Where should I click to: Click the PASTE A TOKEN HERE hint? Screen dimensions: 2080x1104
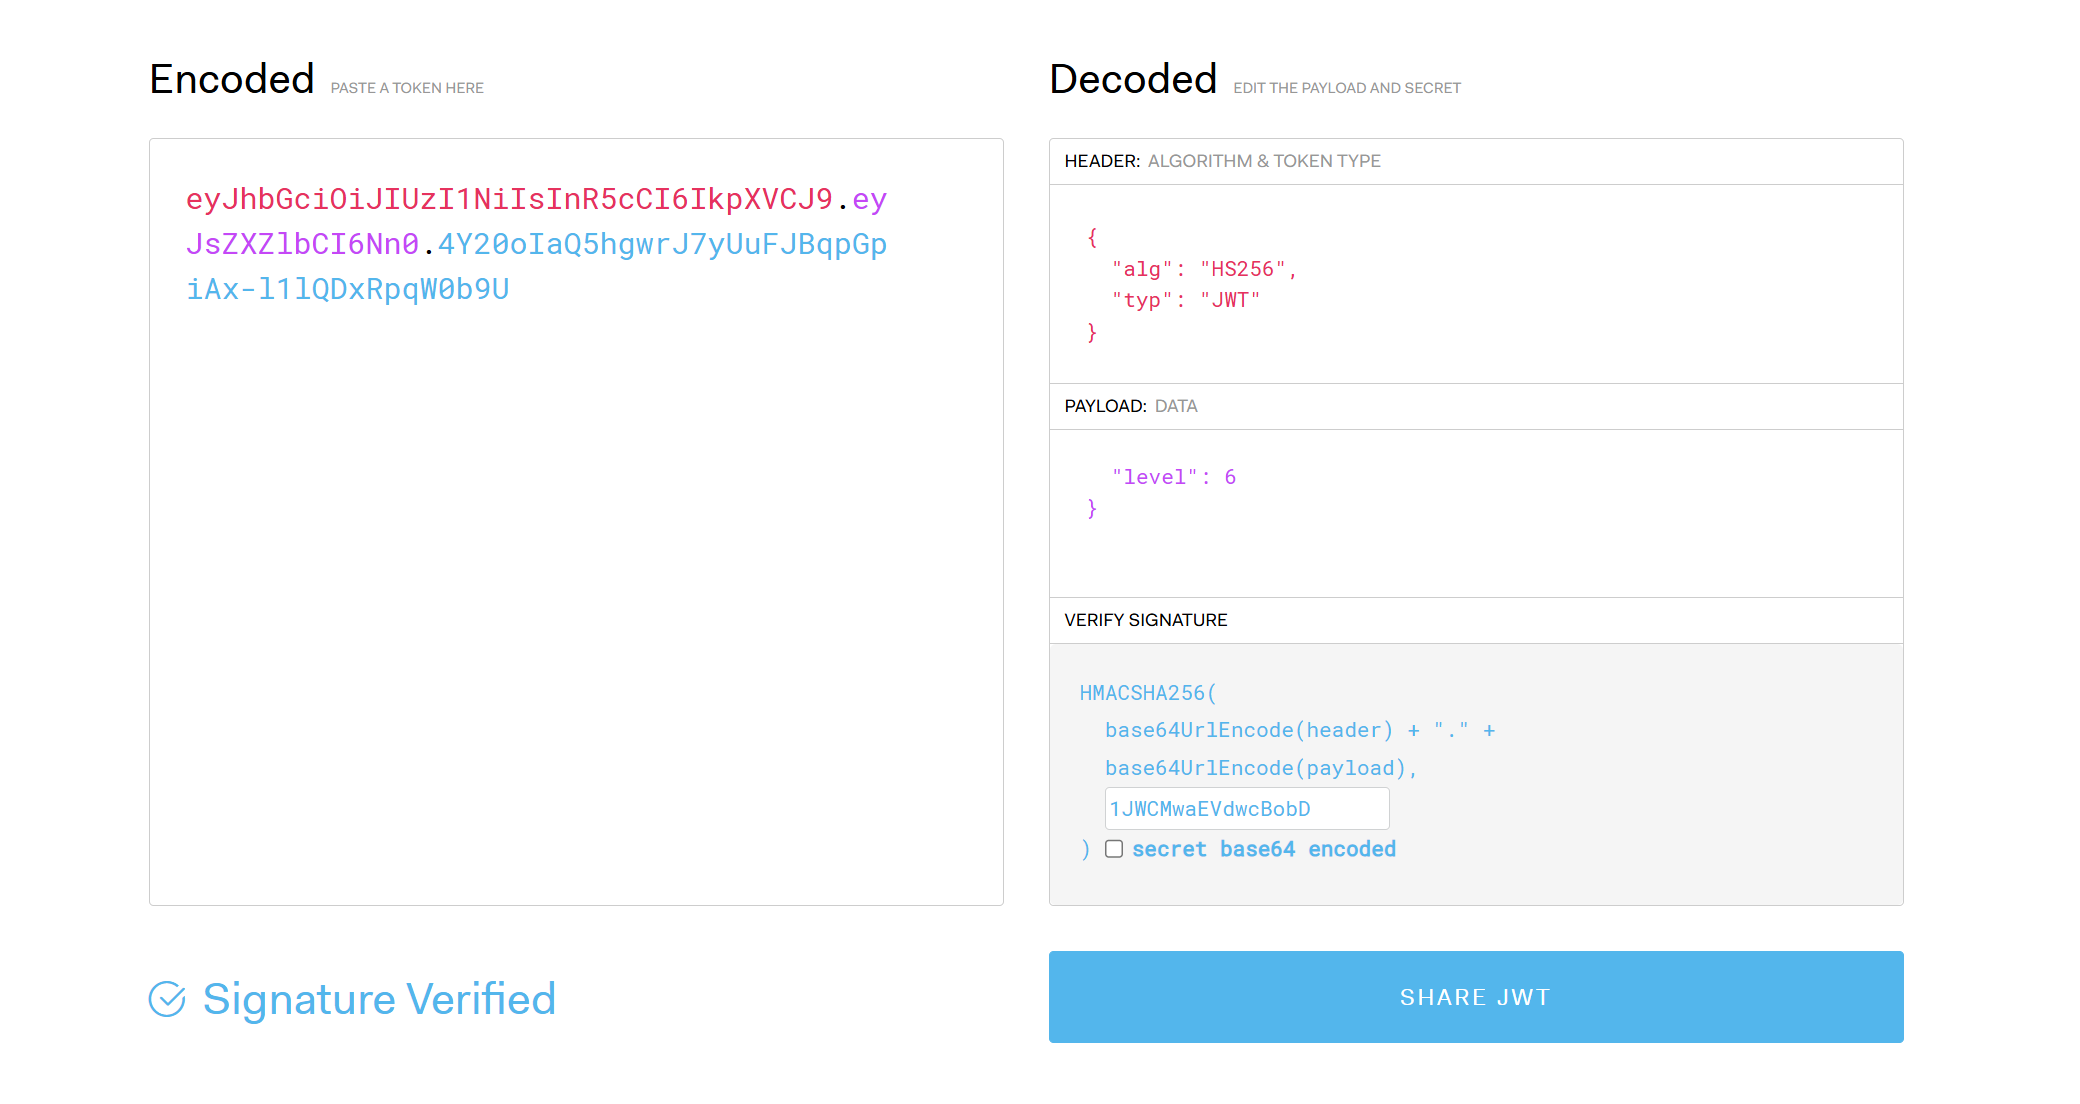click(x=407, y=88)
